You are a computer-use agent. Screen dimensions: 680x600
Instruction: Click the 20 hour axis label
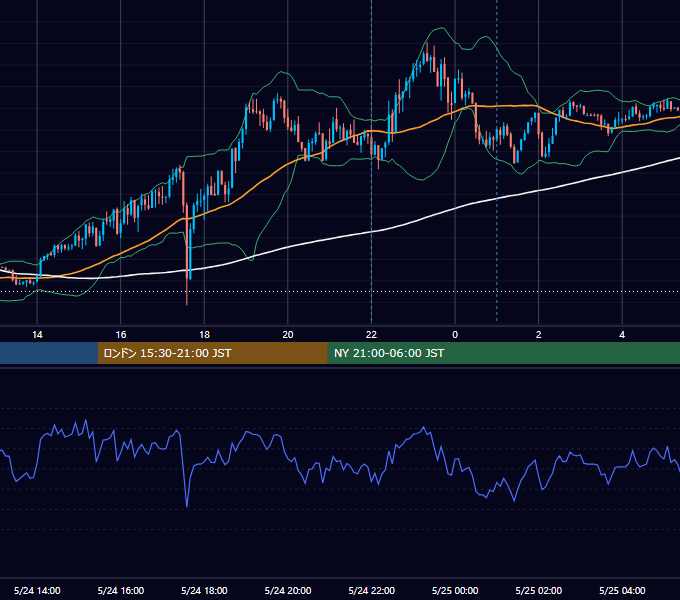pos(288,335)
